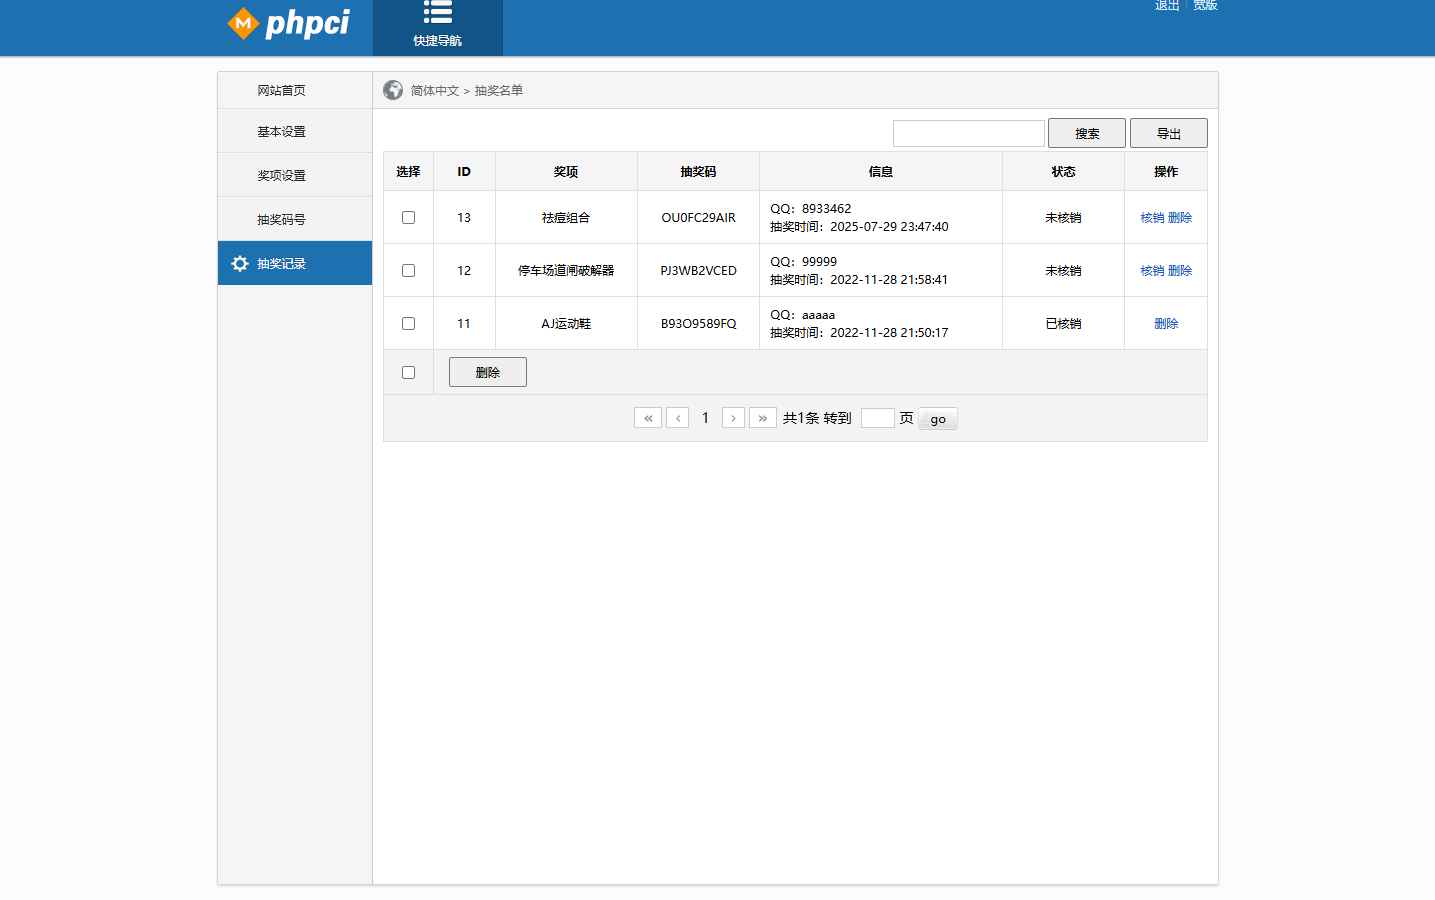Click the 退出 logout link
The height and width of the screenshot is (900, 1435).
(x=1166, y=5)
